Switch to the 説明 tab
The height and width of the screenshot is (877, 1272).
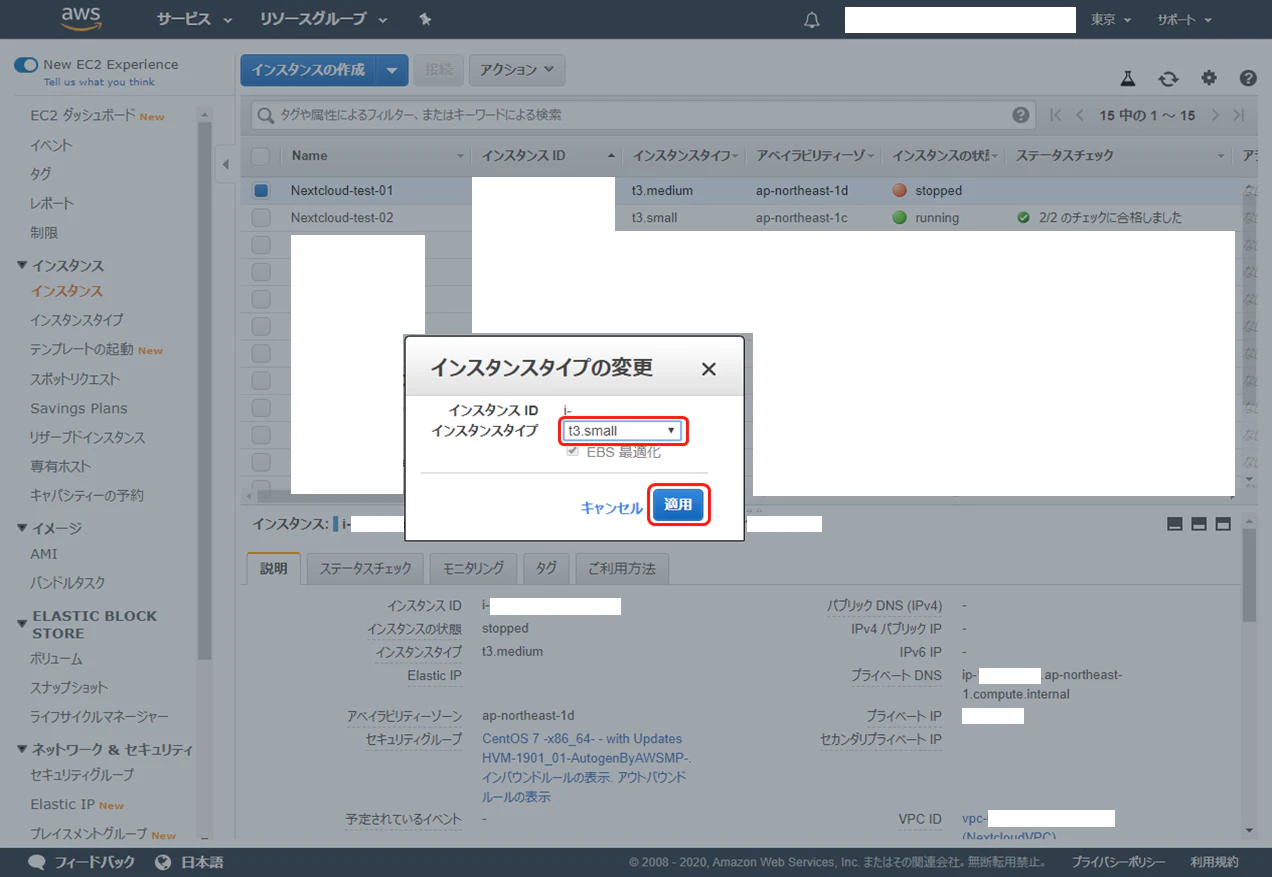point(273,568)
